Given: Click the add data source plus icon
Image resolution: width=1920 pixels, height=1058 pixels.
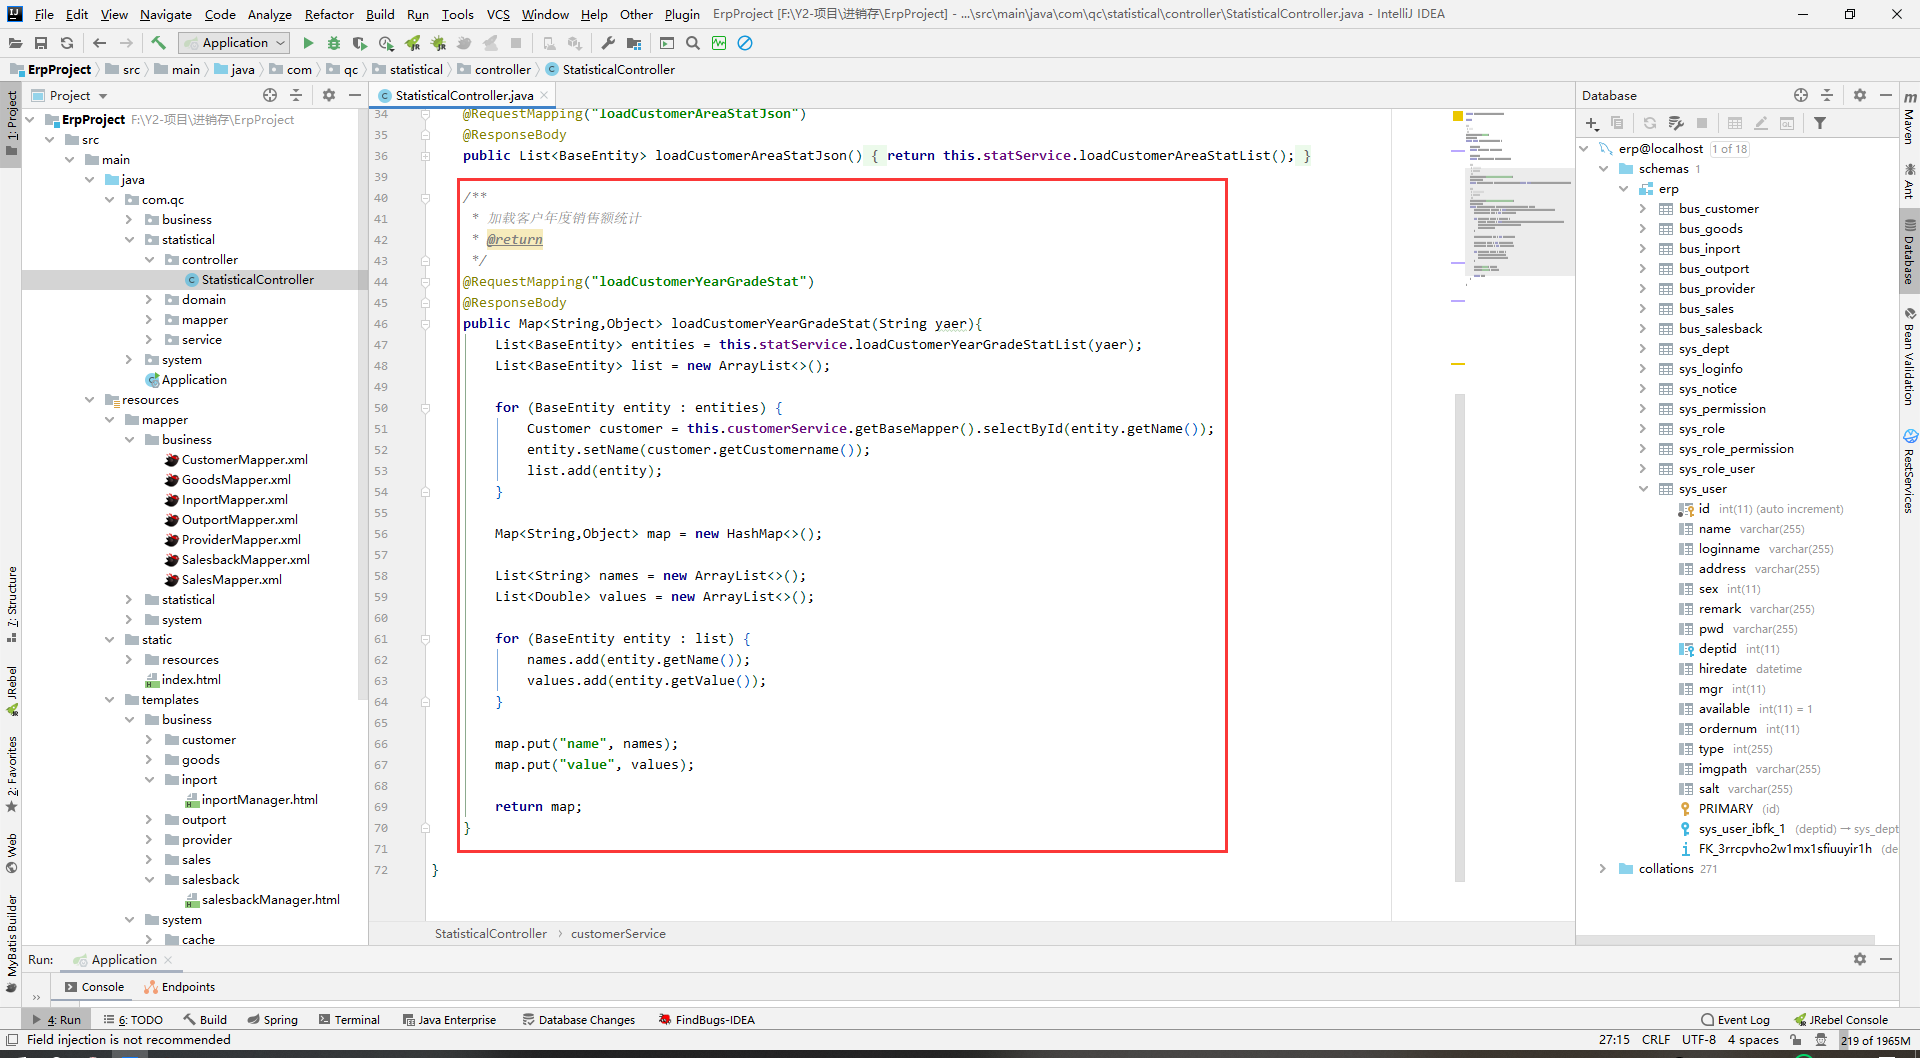Looking at the screenshot, I should click(1591, 123).
